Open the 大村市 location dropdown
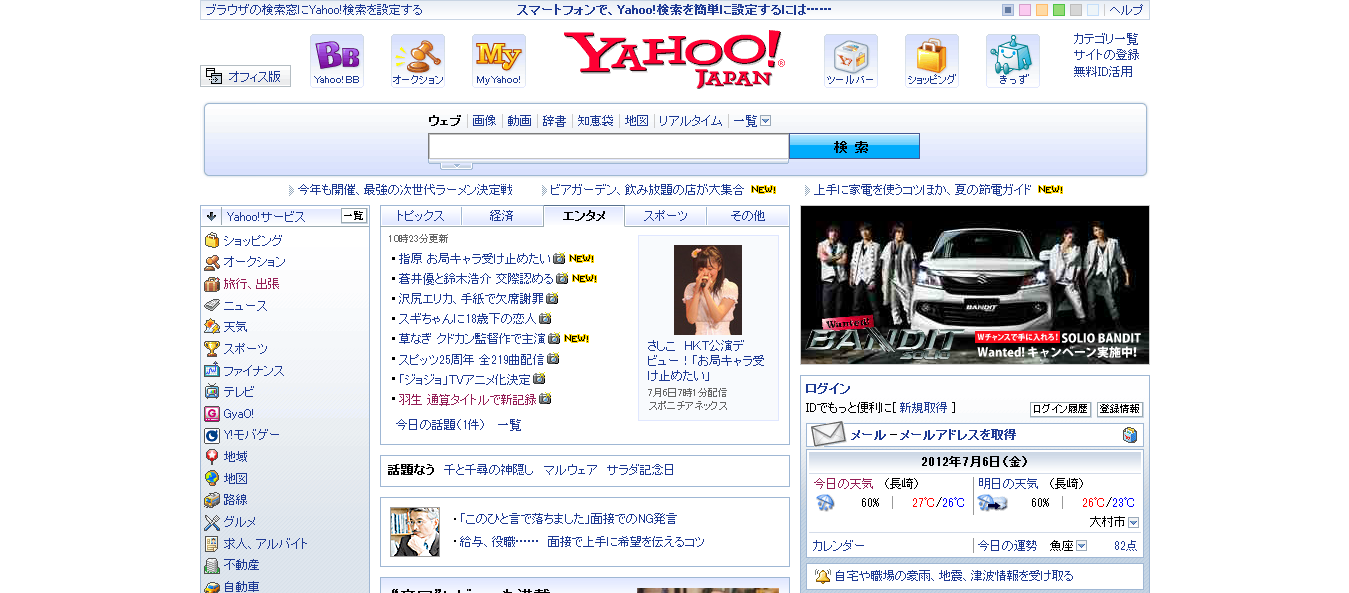Image resolution: width=1349 pixels, height=593 pixels. pyautogui.click(x=1133, y=522)
